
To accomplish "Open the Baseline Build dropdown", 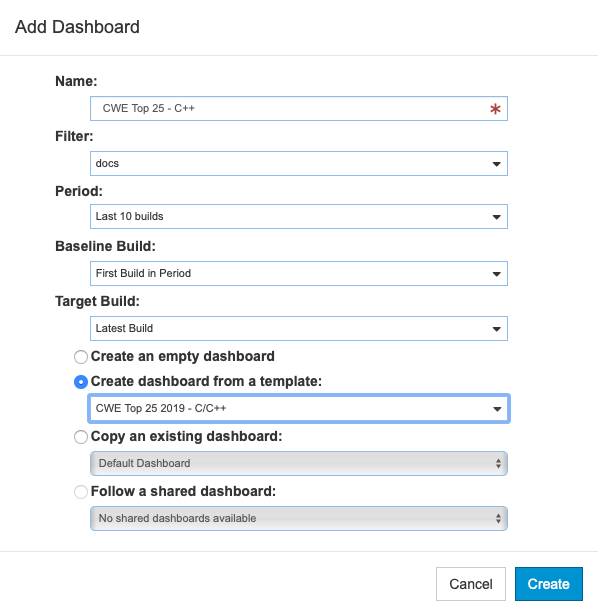I will tap(299, 273).
